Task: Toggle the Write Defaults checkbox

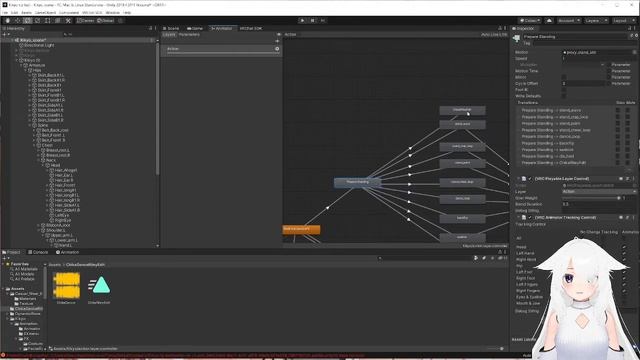Action: click(x=564, y=96)
